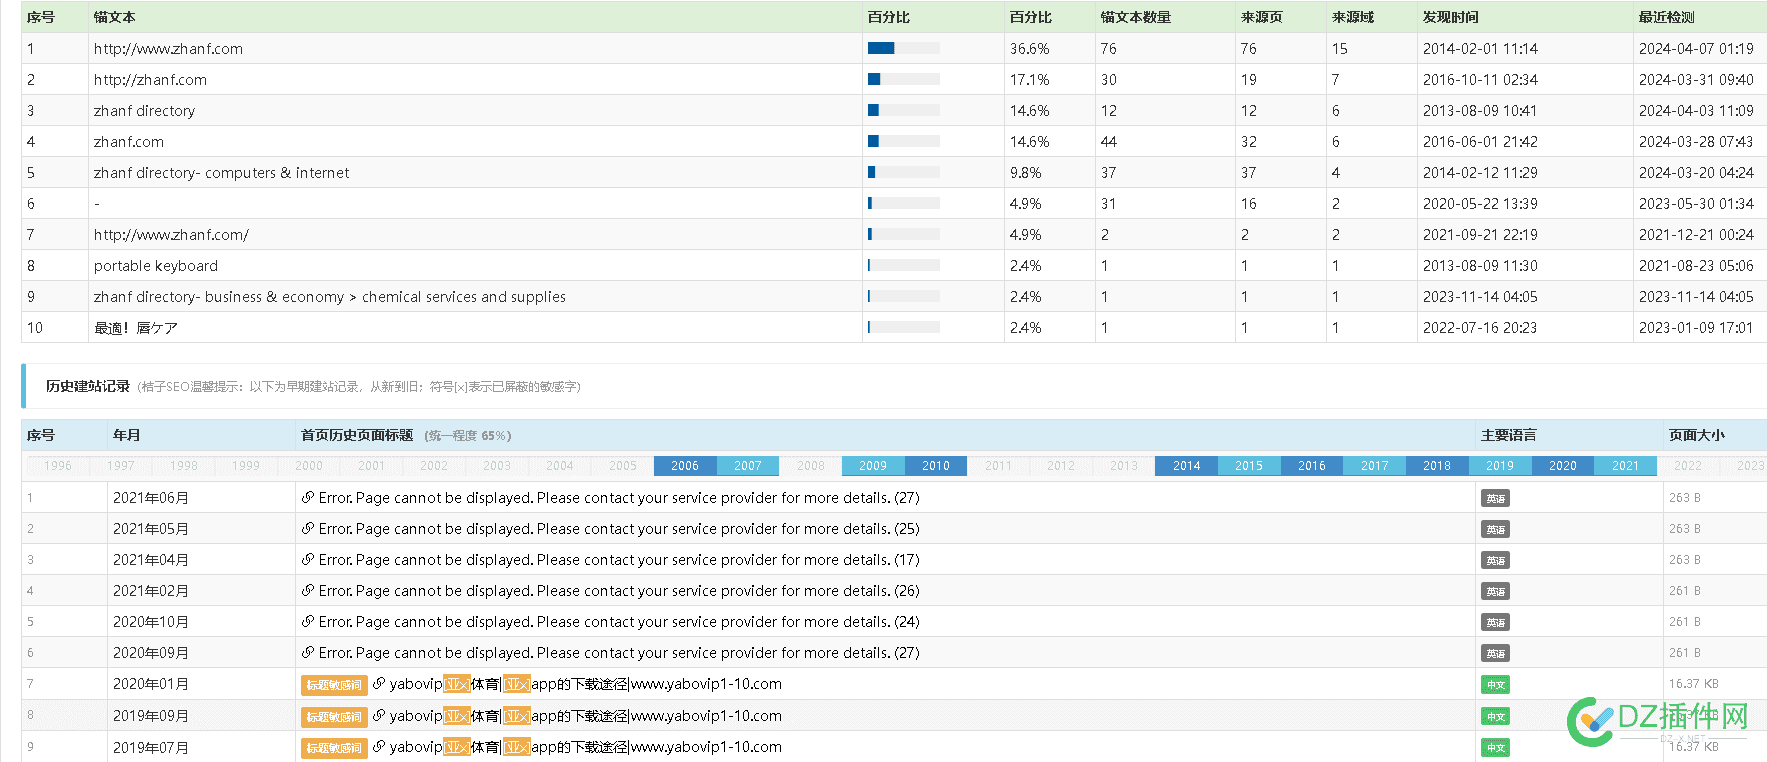The width and height of the screenshot is (1767, 762).
Task: Click the 英语 language badge for 2020年10月
Action: [1495, 622]
